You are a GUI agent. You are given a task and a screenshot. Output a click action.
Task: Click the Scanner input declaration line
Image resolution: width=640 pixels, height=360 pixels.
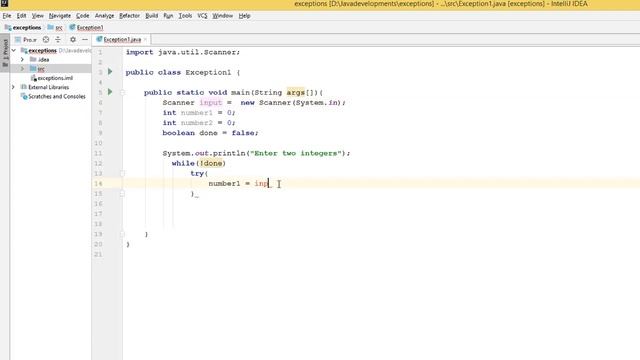254,103
